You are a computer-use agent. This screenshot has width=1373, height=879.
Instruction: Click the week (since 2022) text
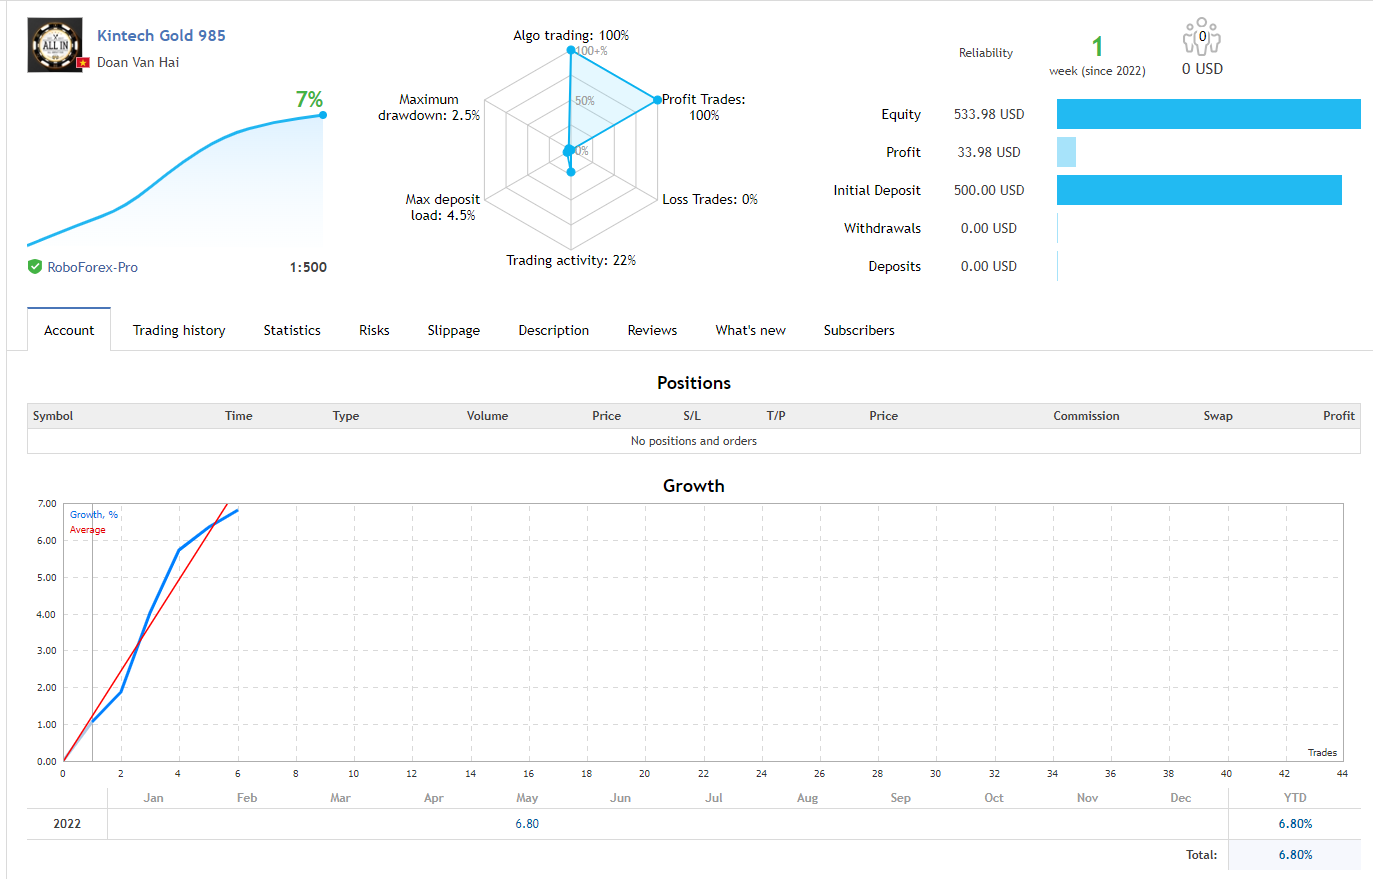coord(1097,71)
